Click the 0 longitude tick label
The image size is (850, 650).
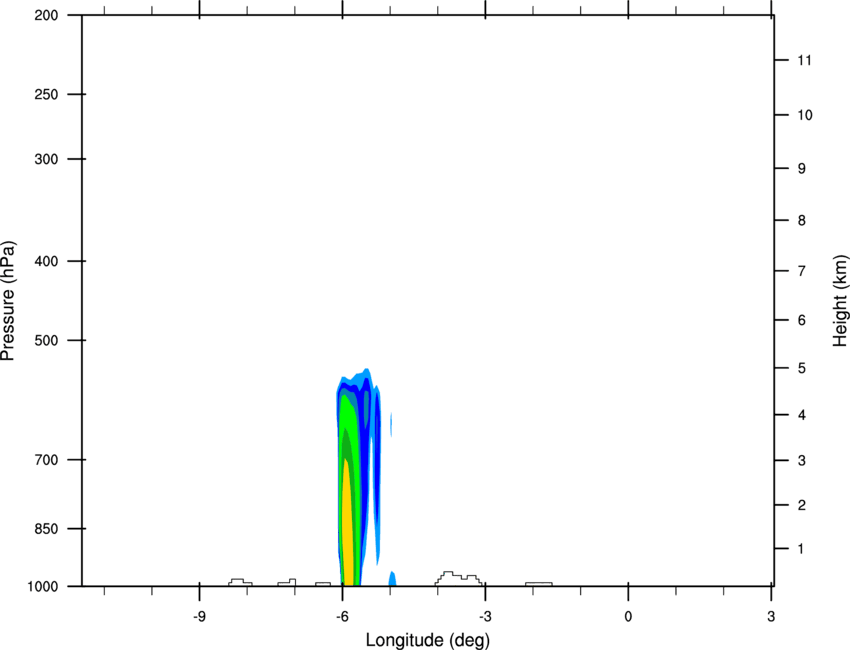628,617
